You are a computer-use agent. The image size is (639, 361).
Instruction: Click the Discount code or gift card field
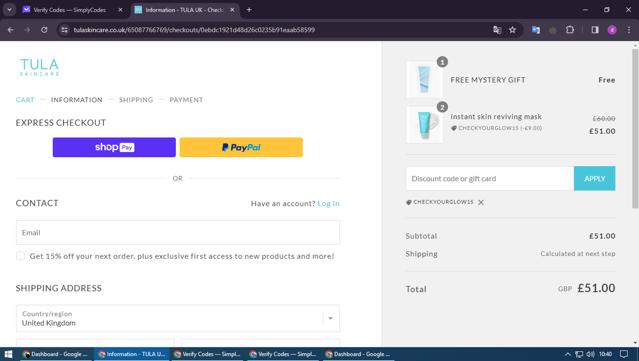(490, 178)
